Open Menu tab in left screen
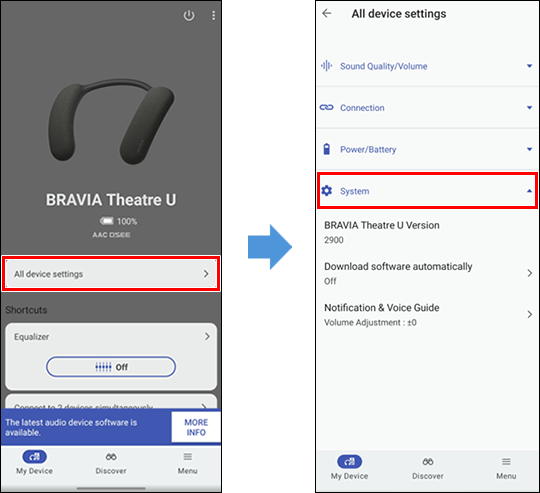 tap(188, 462)
